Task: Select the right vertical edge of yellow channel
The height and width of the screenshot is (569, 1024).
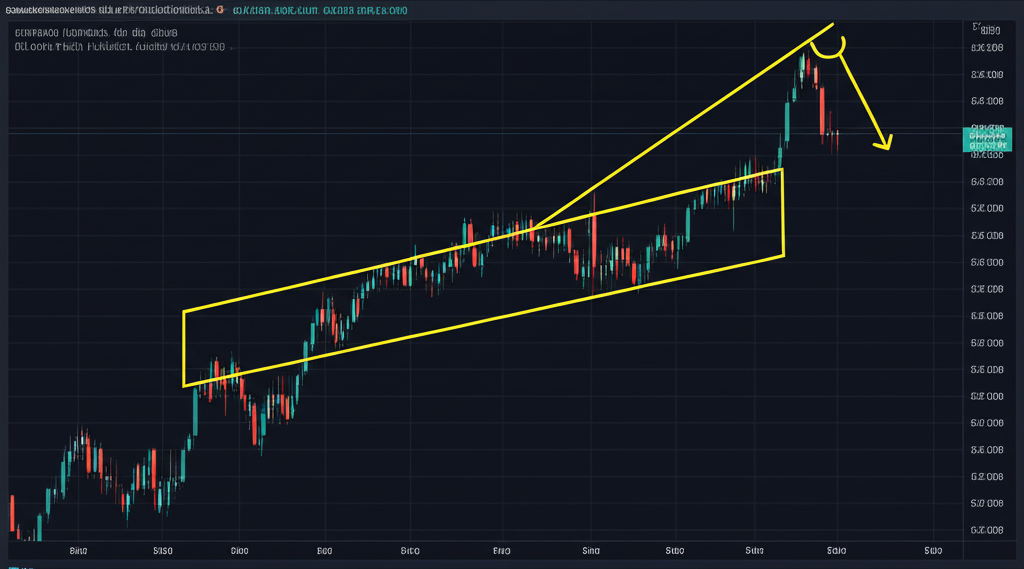Action: click(x=782, y=212)
